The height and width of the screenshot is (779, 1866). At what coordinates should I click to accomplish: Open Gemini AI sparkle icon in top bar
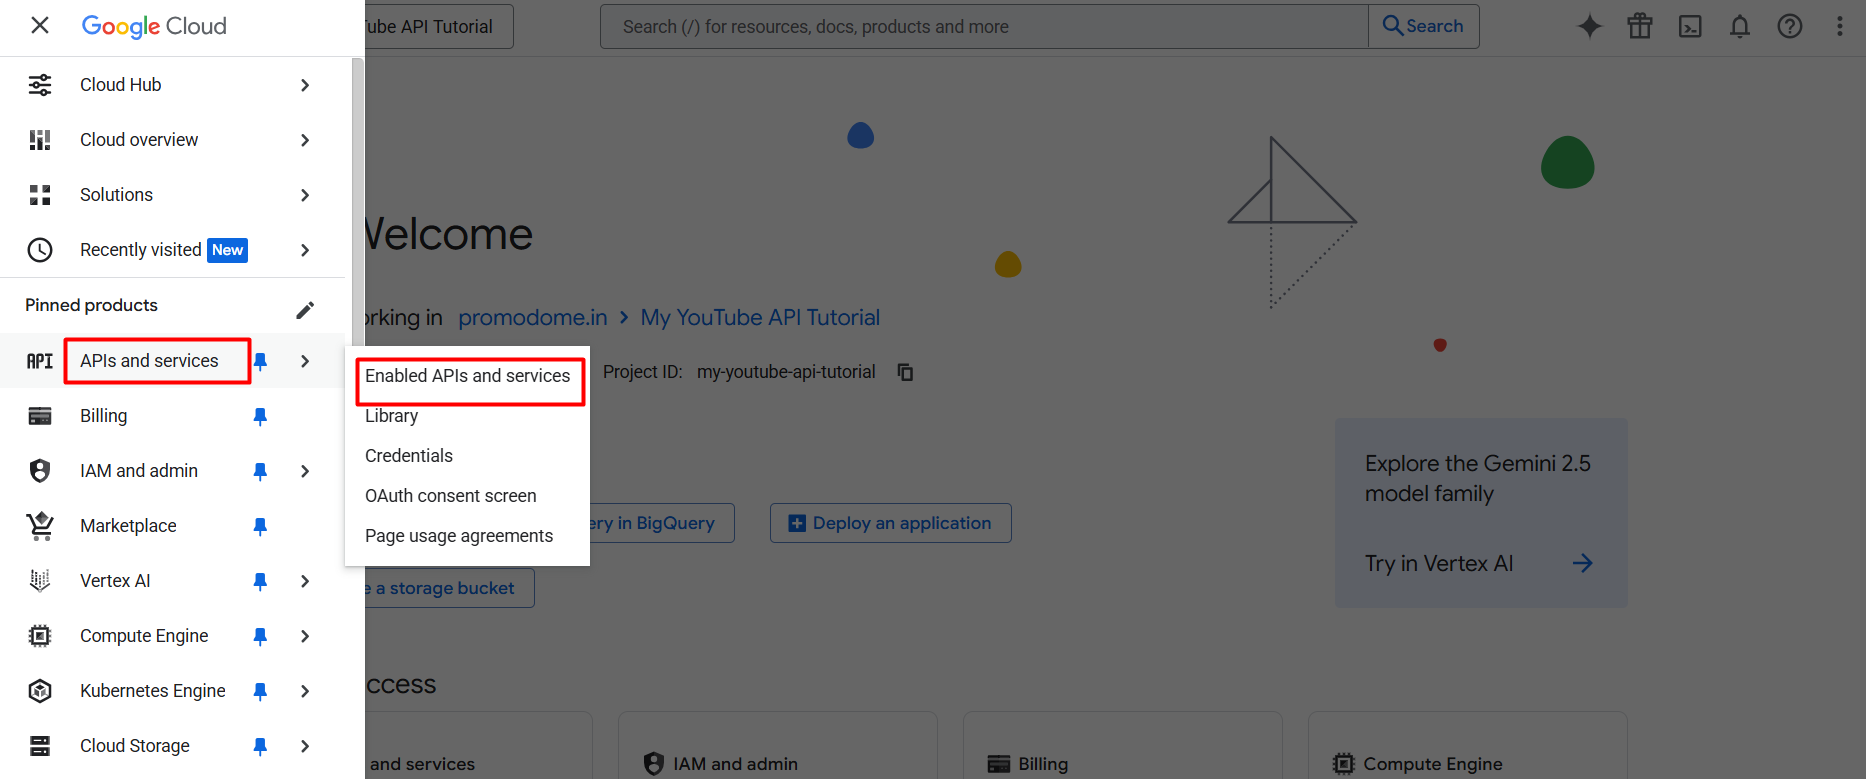(x=1590, y=26)
